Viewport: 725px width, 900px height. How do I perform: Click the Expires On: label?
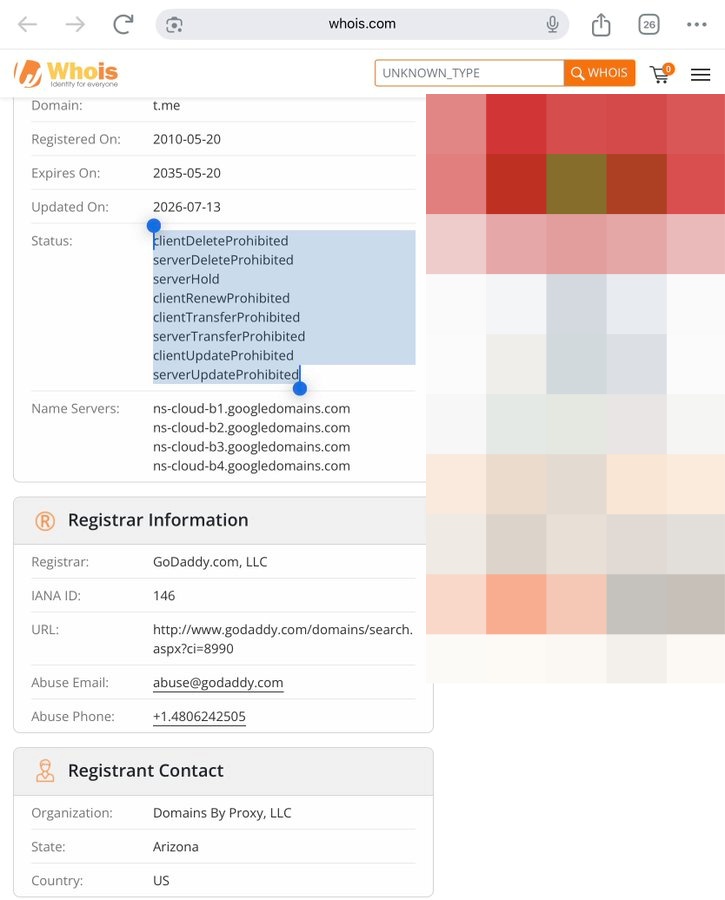65,173
